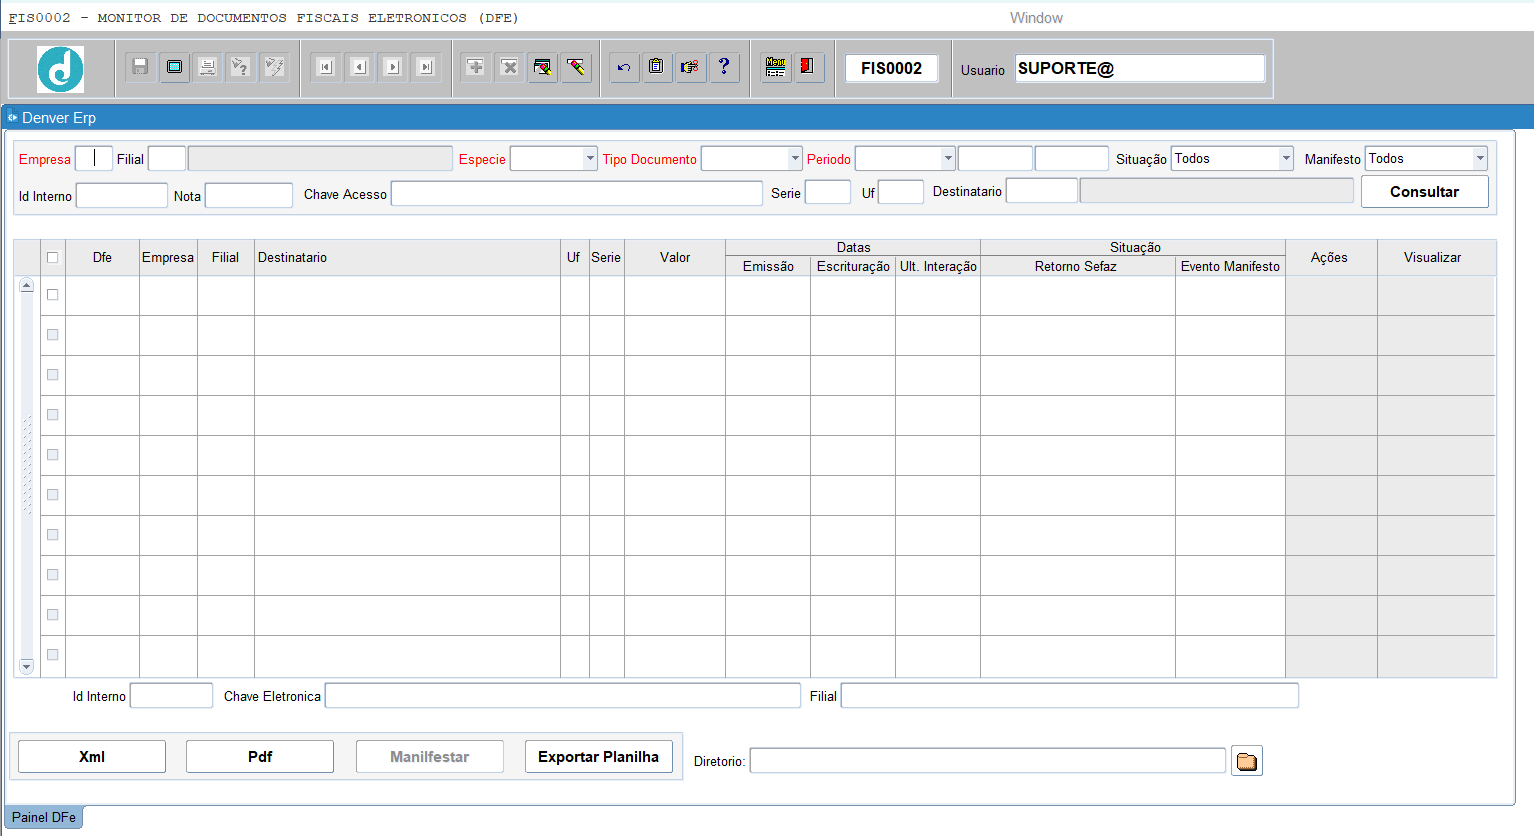Viewport: 1534px width, 836px height.
Task: Browse directory with the folder icon
Action: click(1246, 761)
